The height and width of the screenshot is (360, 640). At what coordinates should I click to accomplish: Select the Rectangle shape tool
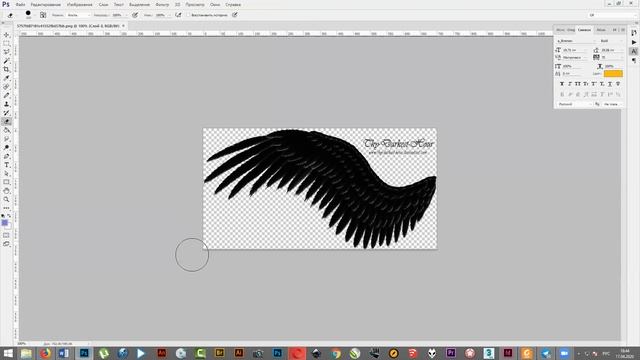[x=7, y=182]
